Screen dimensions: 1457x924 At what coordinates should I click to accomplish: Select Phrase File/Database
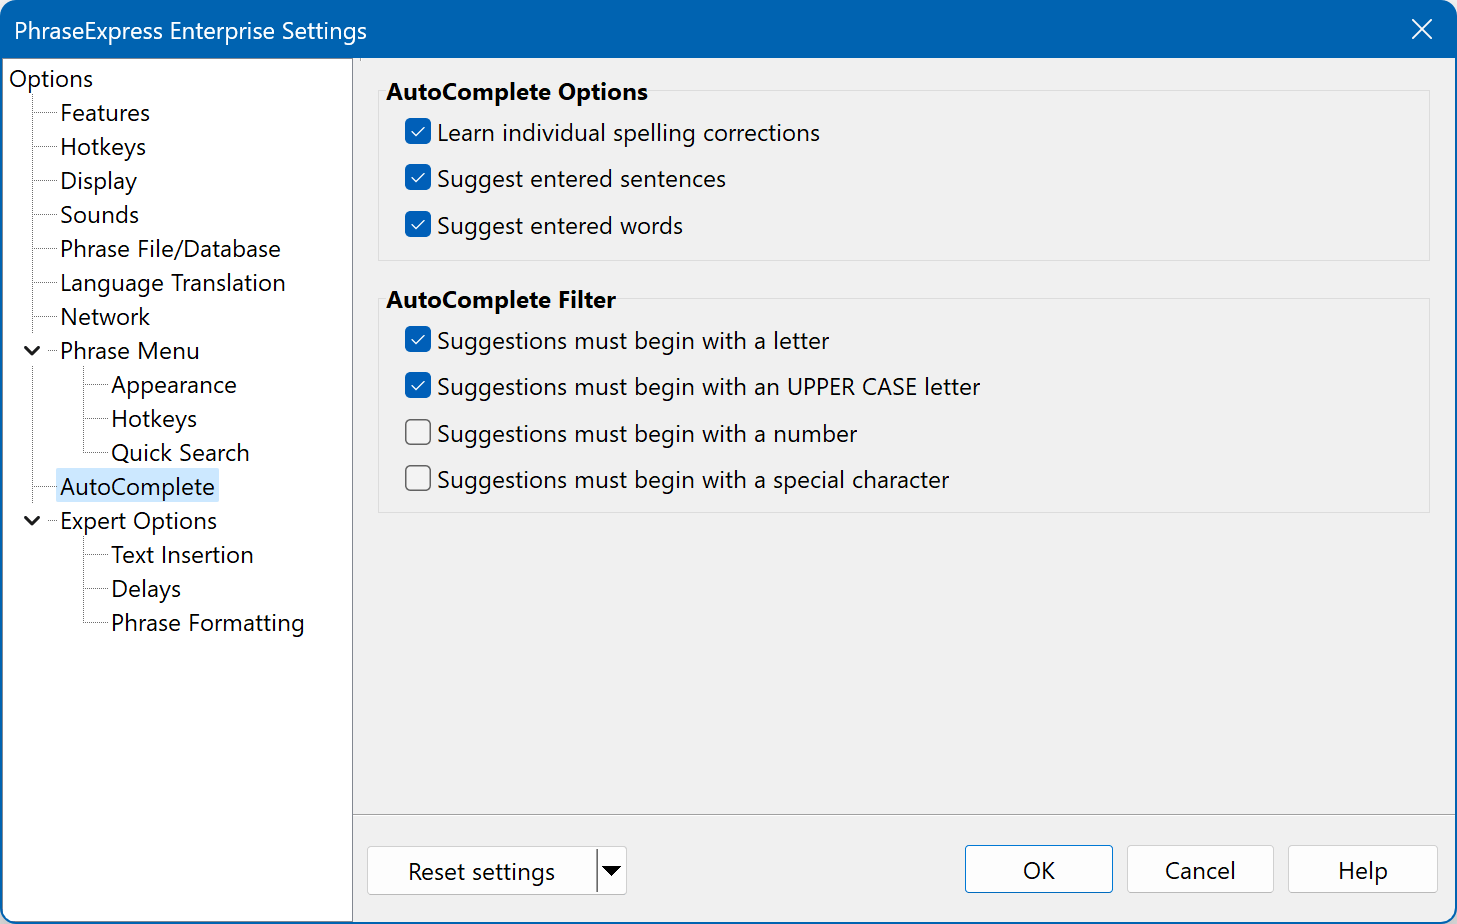(x=170, y=249)
